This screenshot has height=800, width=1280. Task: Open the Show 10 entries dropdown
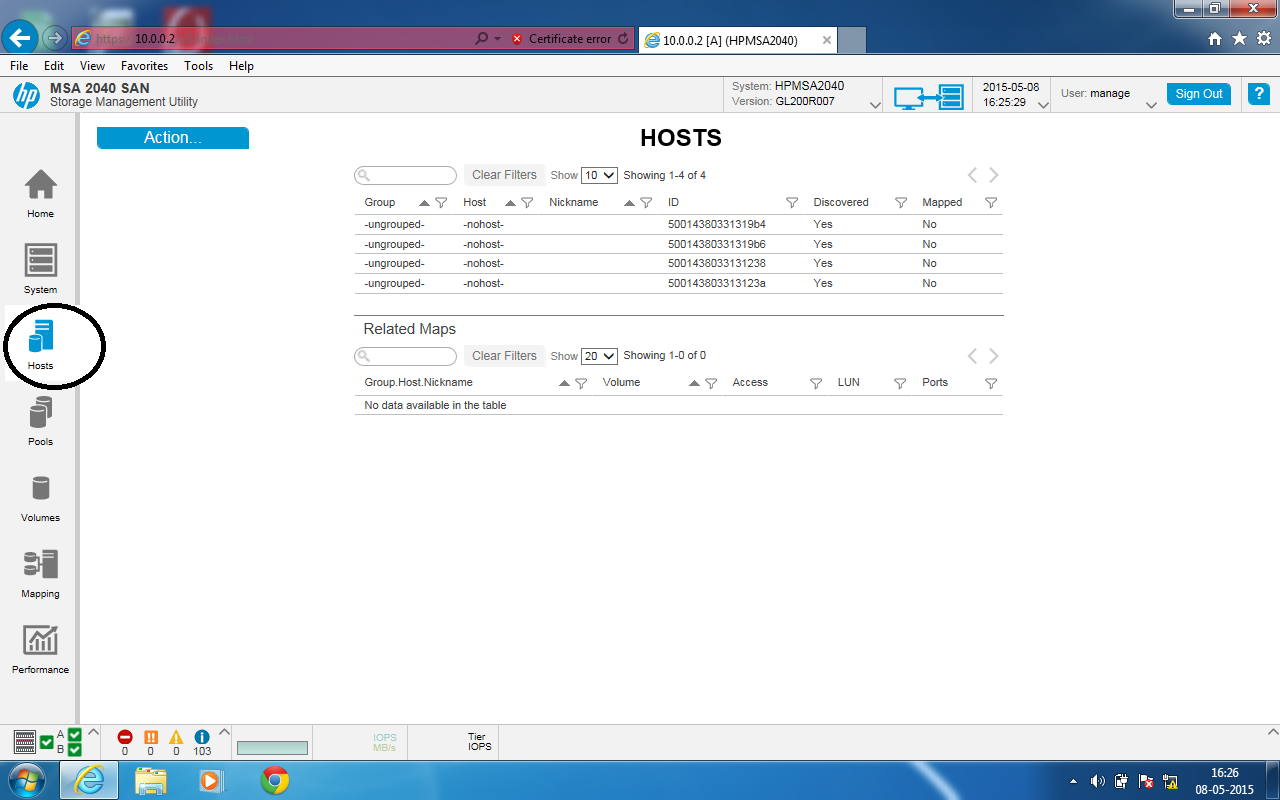598,175
